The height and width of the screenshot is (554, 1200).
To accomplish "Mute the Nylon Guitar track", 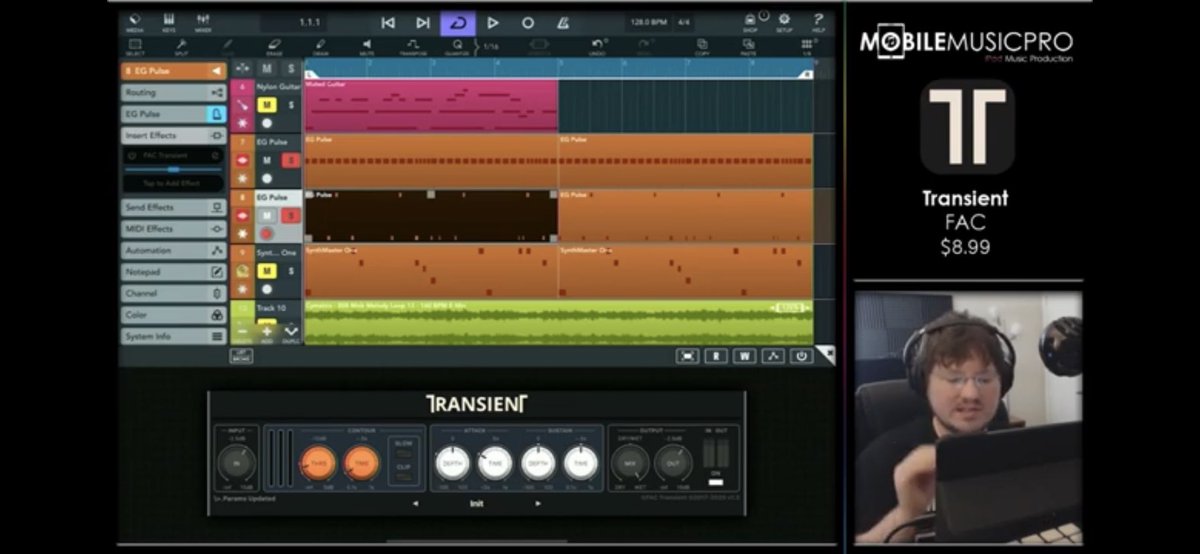I will [267, 105].
